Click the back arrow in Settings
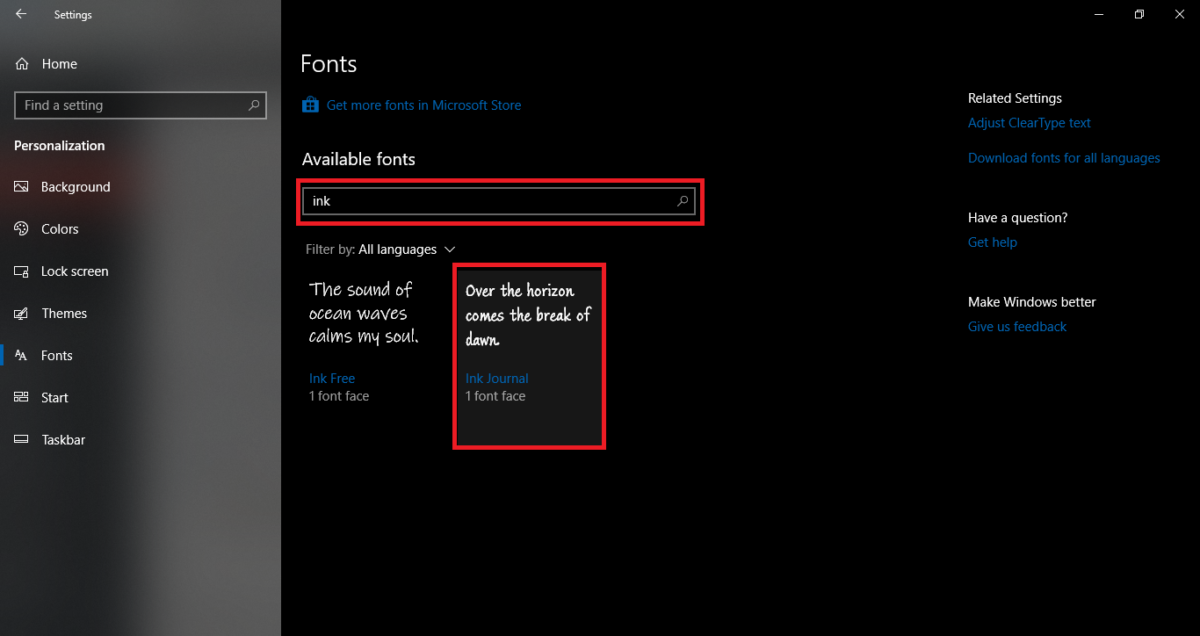The image size is (1200, 636). (x=21, y=14)
